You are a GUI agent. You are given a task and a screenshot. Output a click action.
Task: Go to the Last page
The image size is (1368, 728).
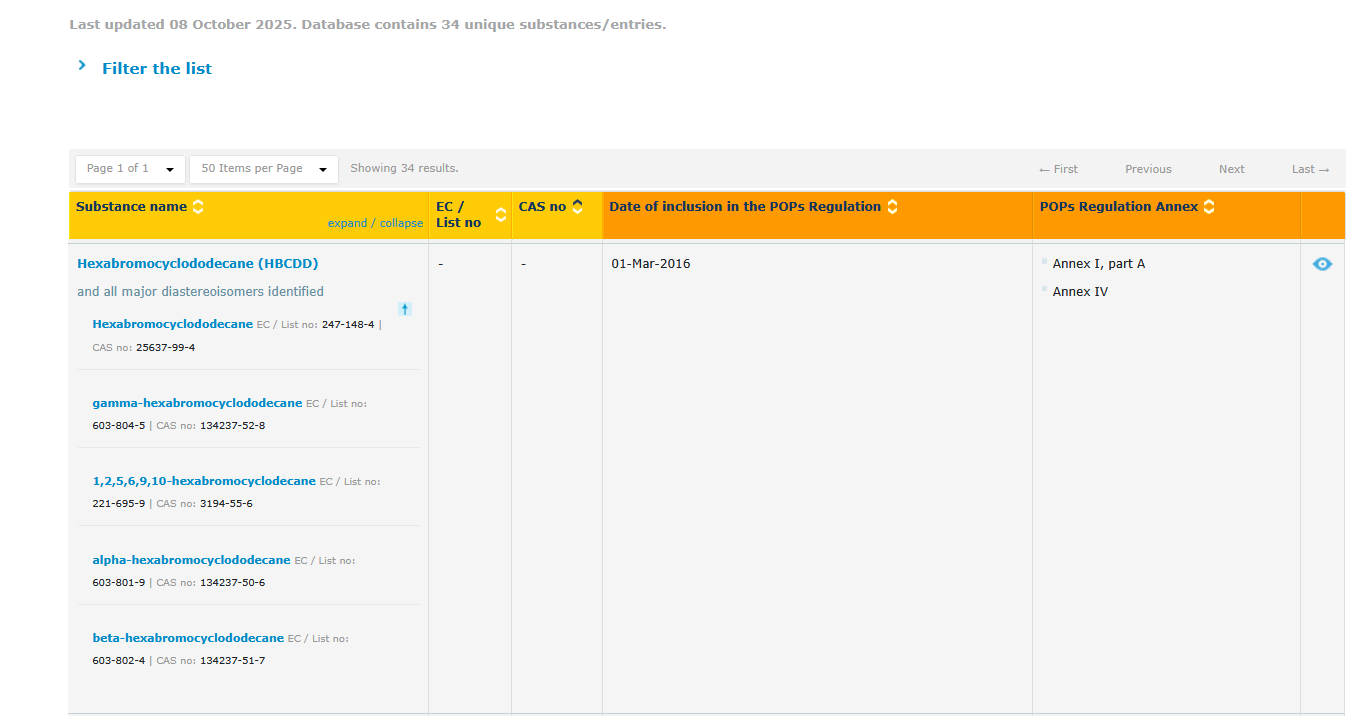1310,169
